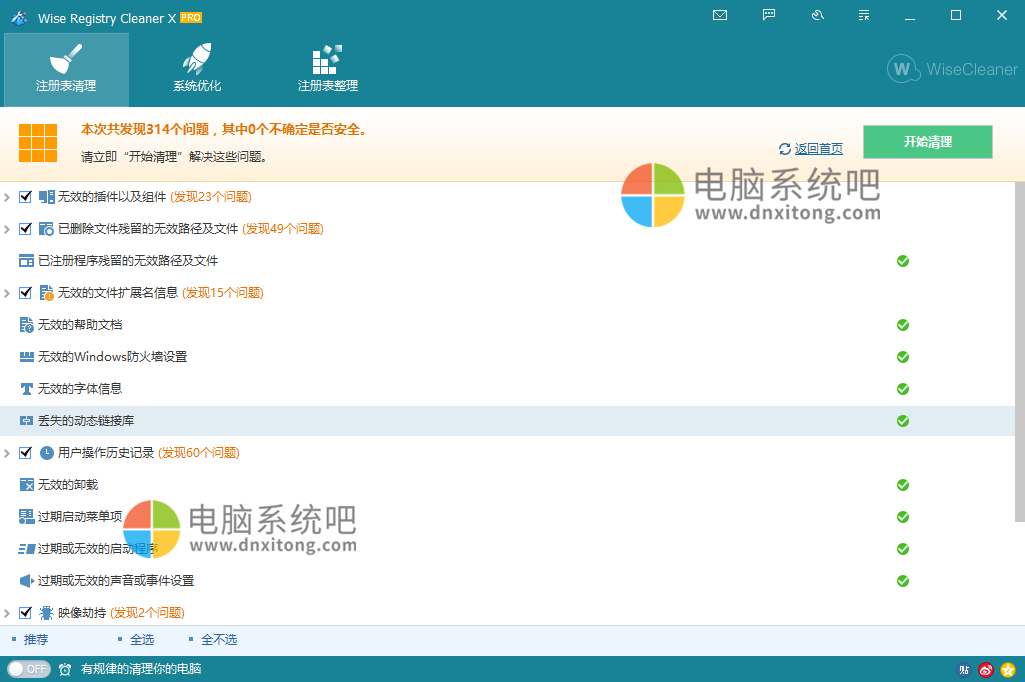This screenshot has height=682, width=1025.
Task: Click the 无效的卸载 icon
Action: click(x=26, y=485)
